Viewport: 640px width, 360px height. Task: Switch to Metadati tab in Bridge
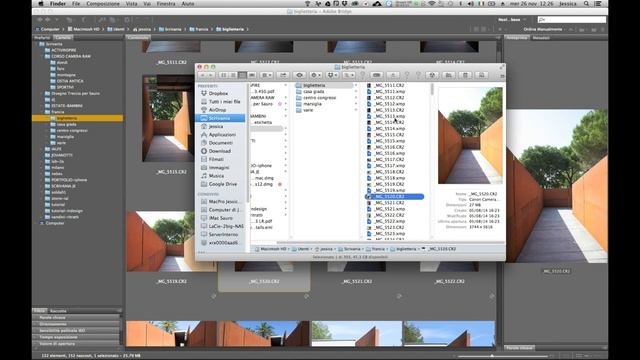[541, 38]
